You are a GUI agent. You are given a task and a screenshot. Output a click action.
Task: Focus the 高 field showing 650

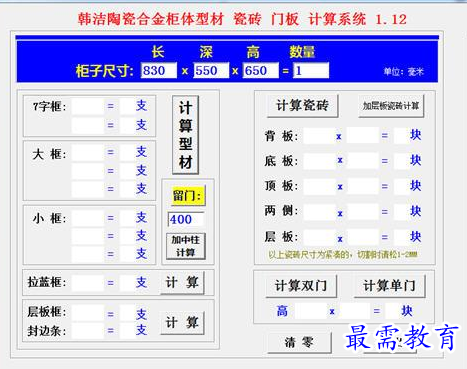(261, 71)
